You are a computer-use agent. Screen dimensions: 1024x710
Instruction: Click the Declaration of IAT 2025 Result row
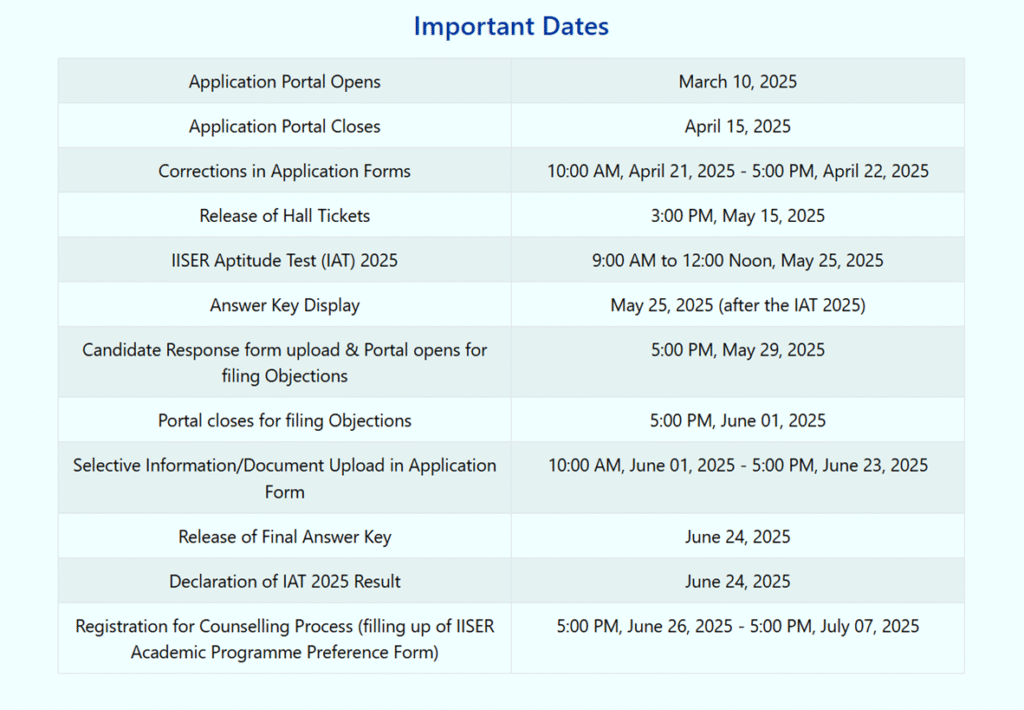(x=285, y=582)
